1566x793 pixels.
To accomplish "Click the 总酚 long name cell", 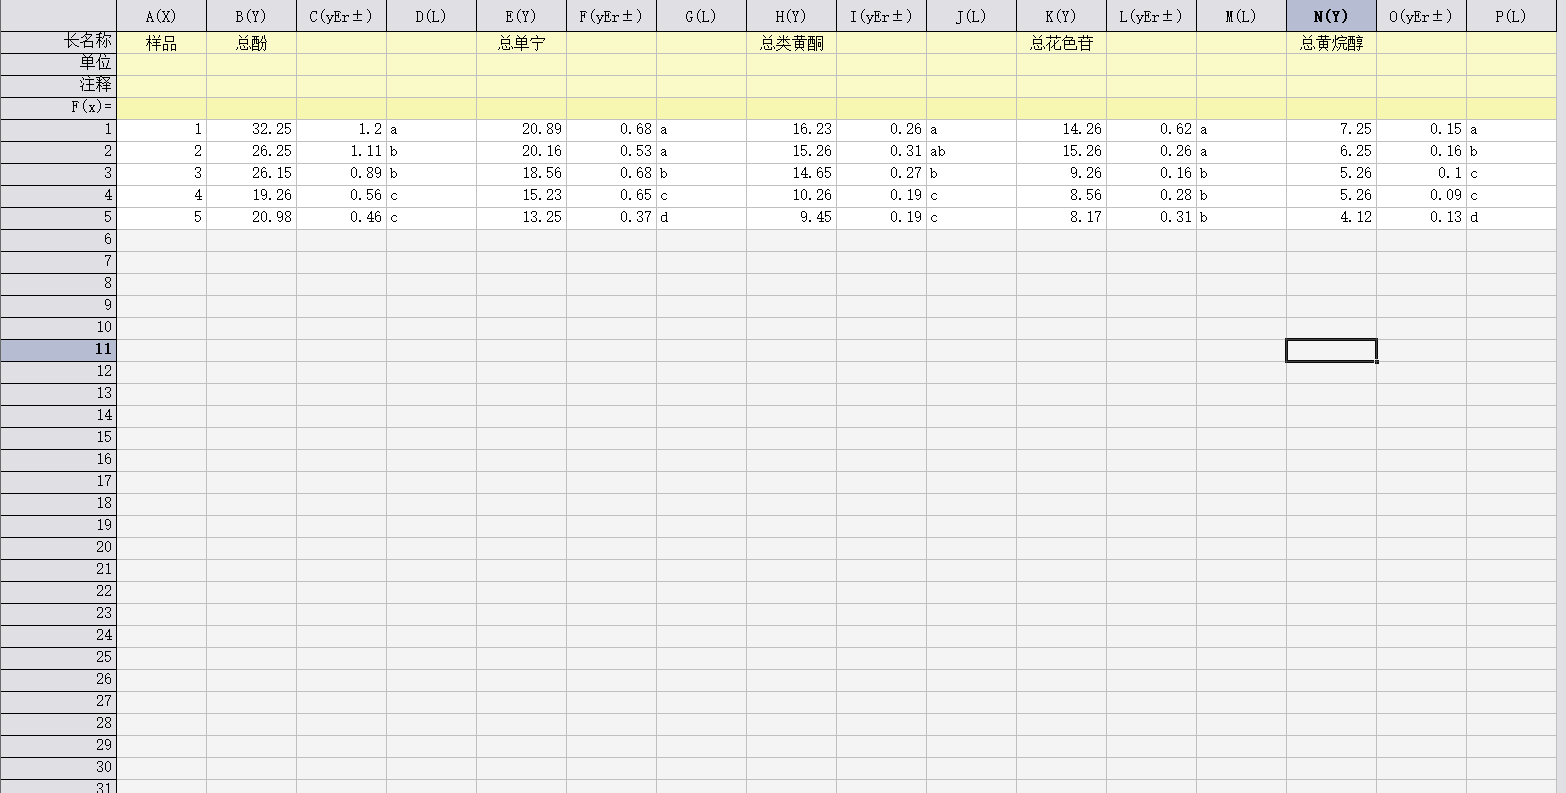I will tap(251, 42).
